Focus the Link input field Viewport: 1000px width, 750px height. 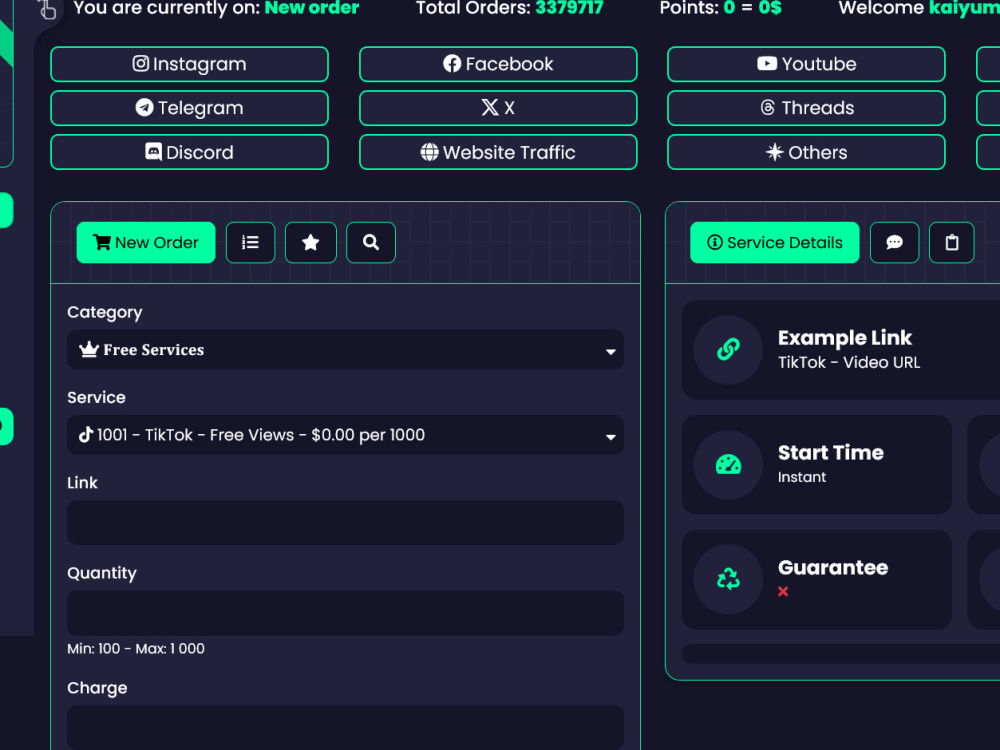pyautogui.click(x=346, y=523)
